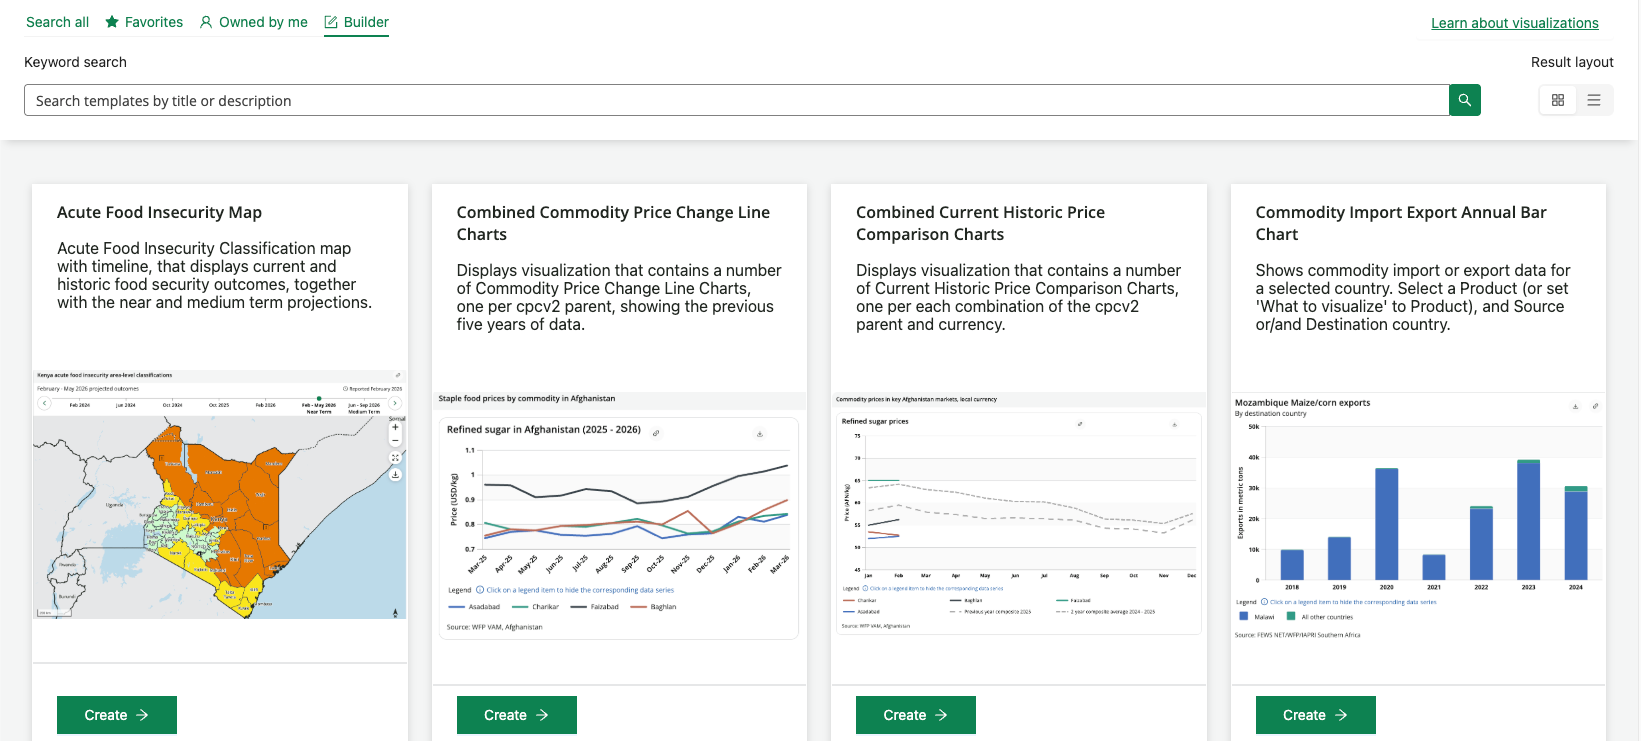Click Combined Current Historic Price Comparison Charts title

980,223
